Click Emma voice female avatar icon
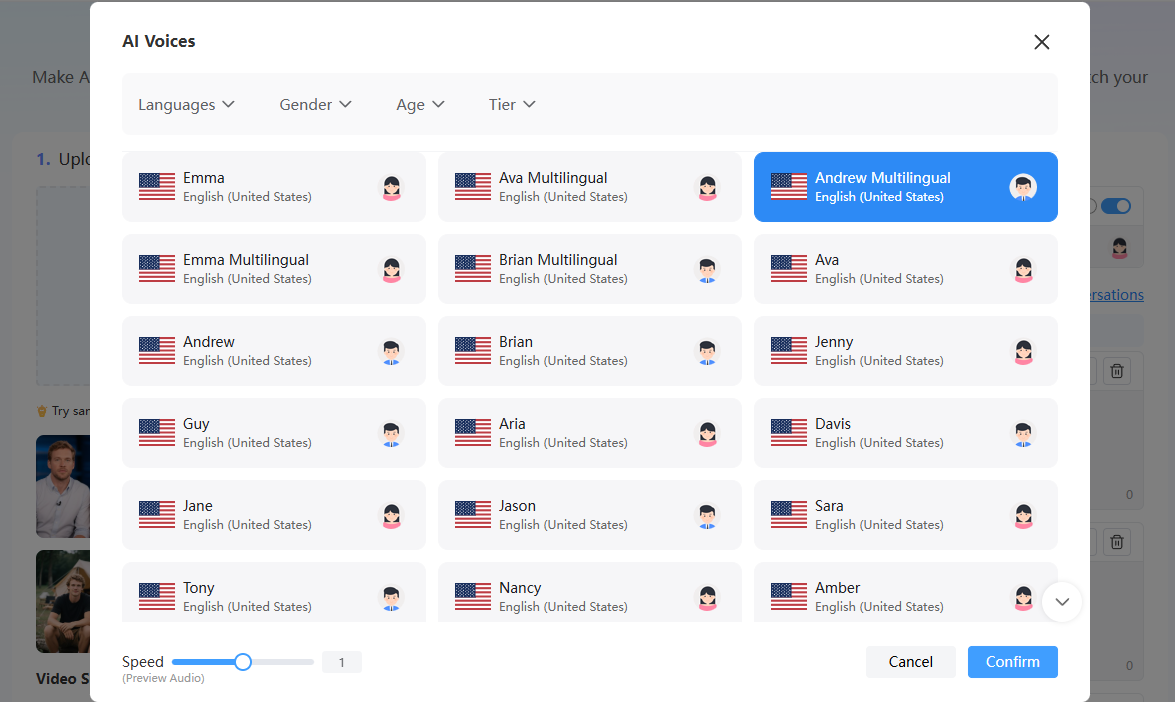 (391, 187)
